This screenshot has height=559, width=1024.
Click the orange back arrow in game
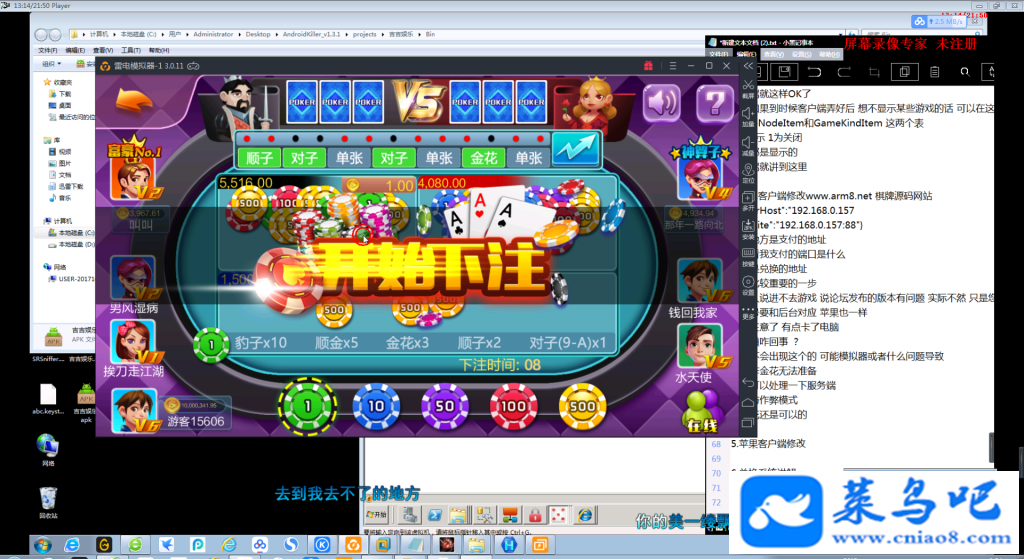coord(134,101)
